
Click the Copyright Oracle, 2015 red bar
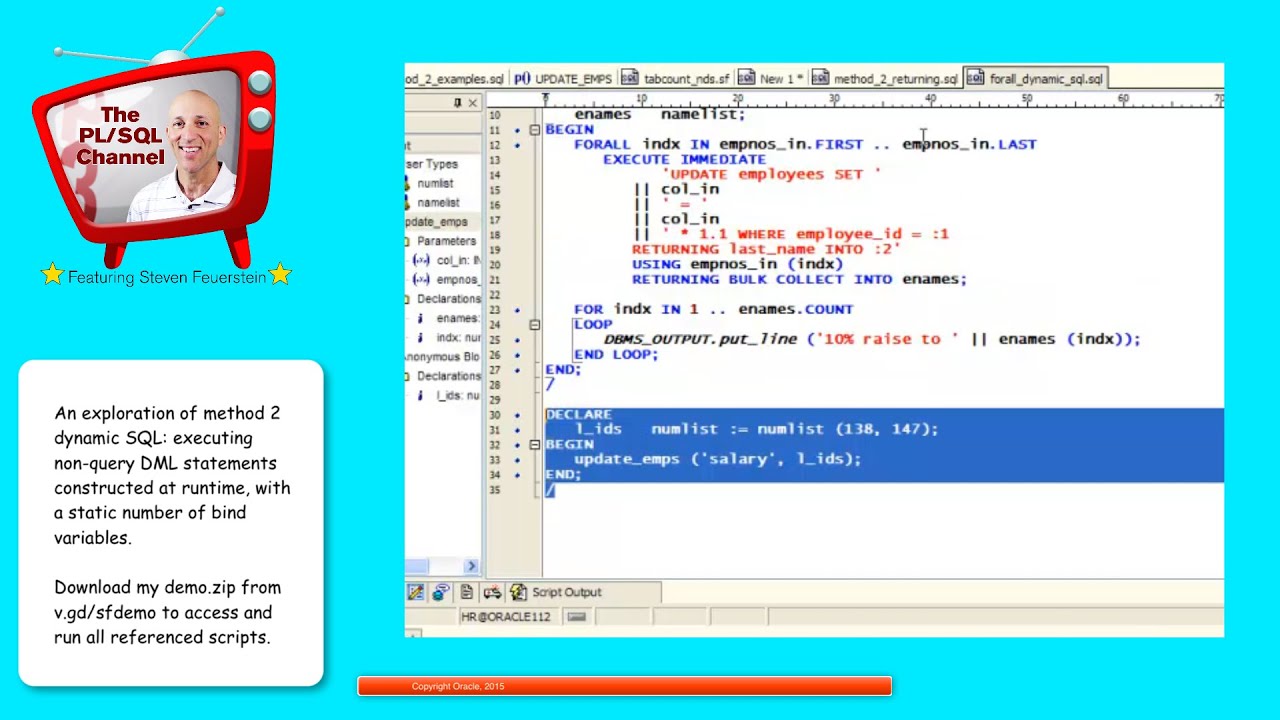624,686
